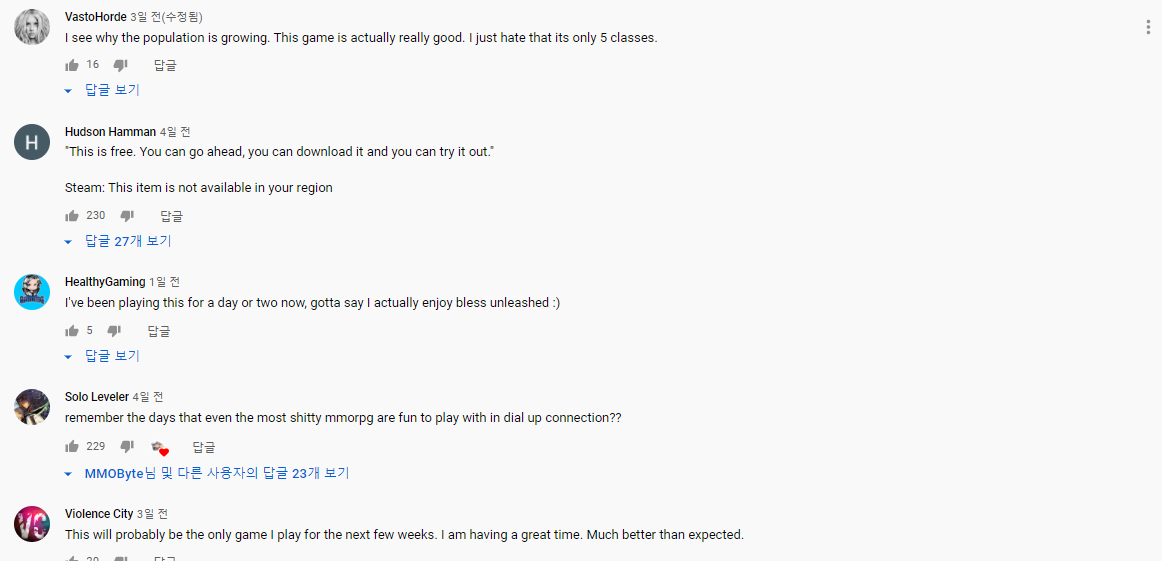Dislike HealthyGaming's comment

pos(113,331)
